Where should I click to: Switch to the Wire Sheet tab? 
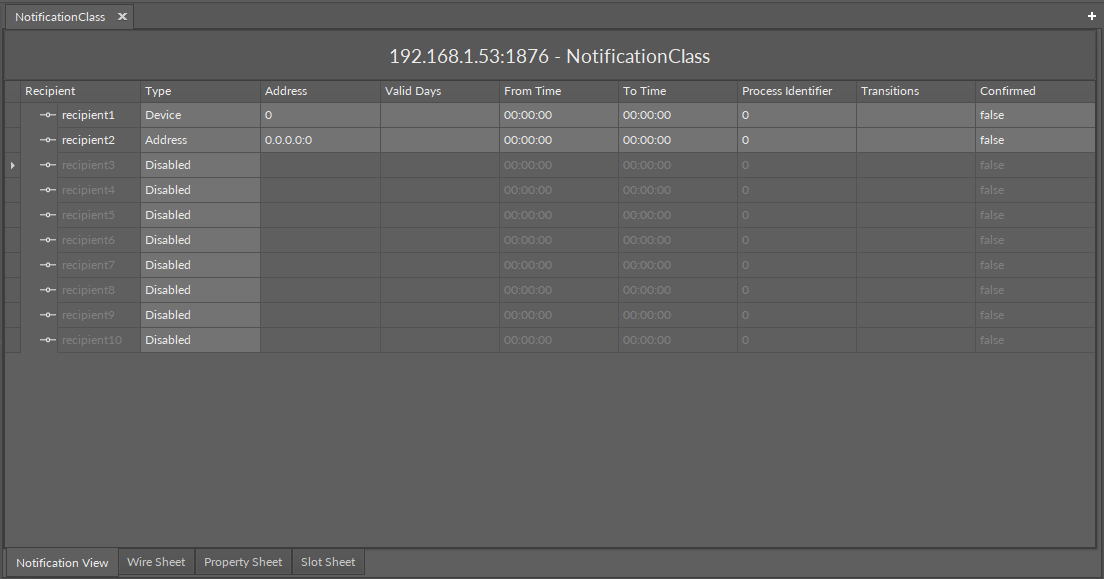(x=156, y=562)
